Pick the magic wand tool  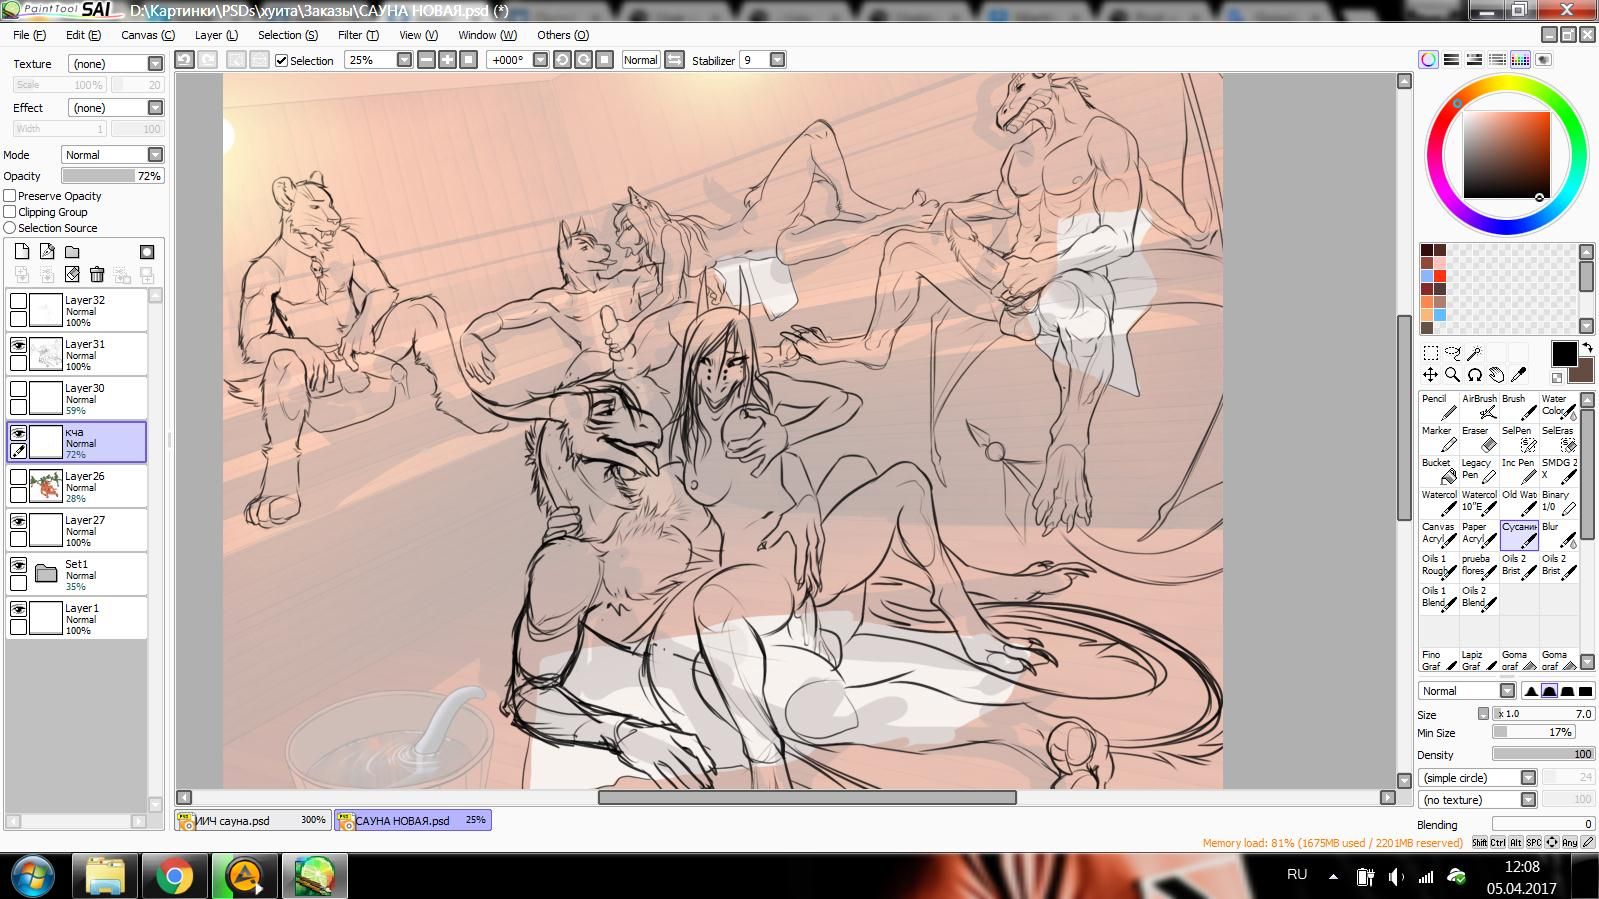click(1475, 353)
